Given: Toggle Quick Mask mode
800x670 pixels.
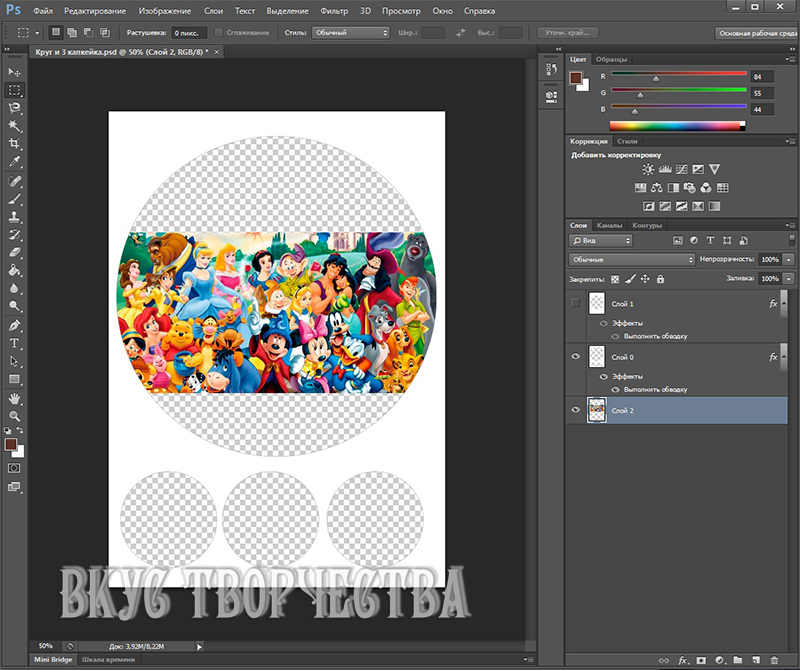Looking at the screenshot, I should [x=14, y=468].
